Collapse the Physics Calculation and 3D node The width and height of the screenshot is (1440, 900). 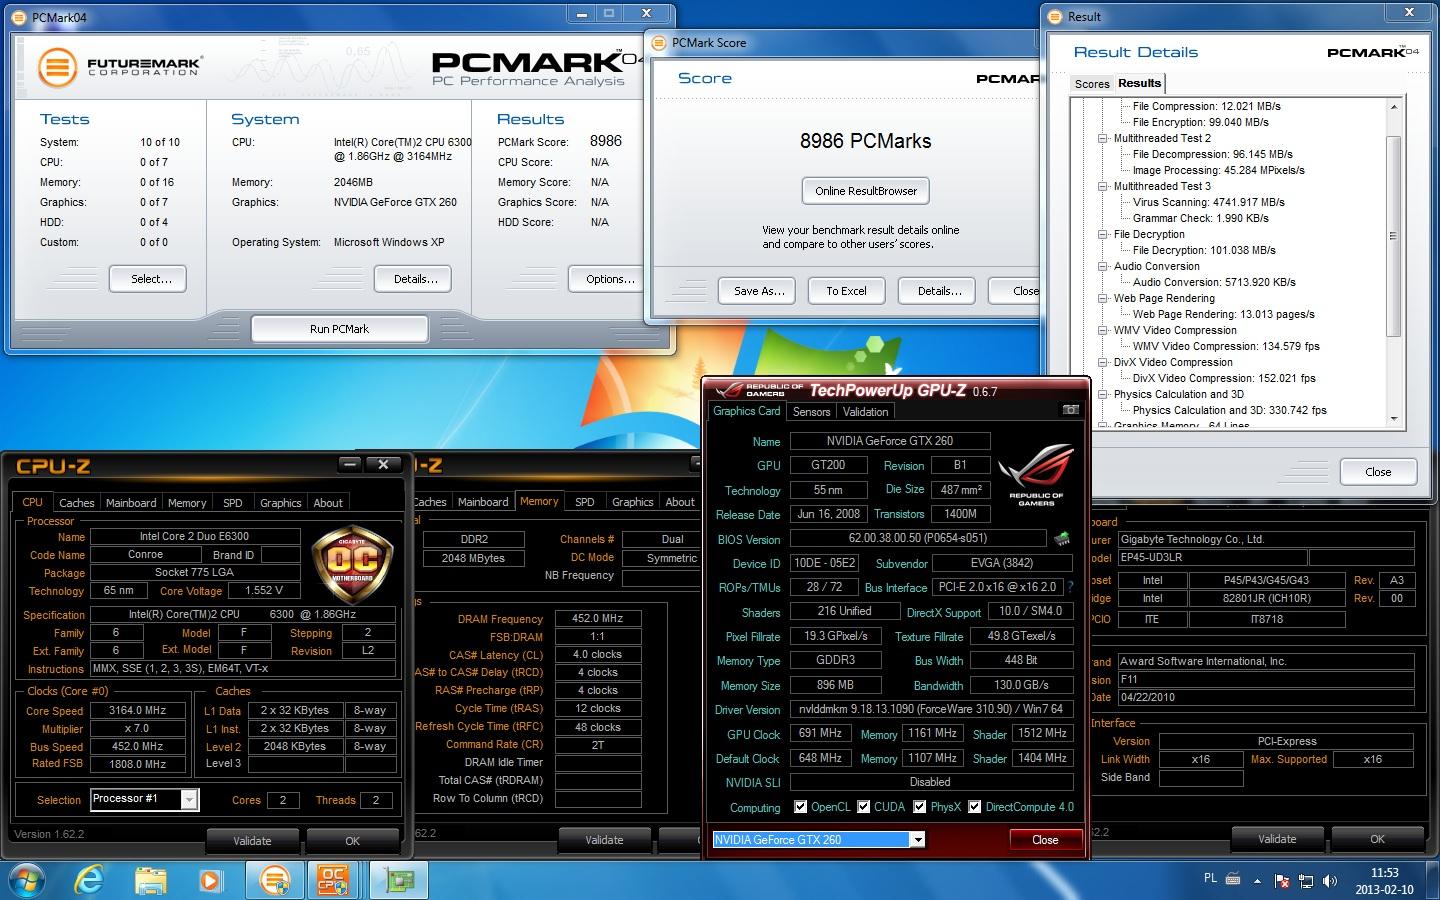pos(1102,394)
